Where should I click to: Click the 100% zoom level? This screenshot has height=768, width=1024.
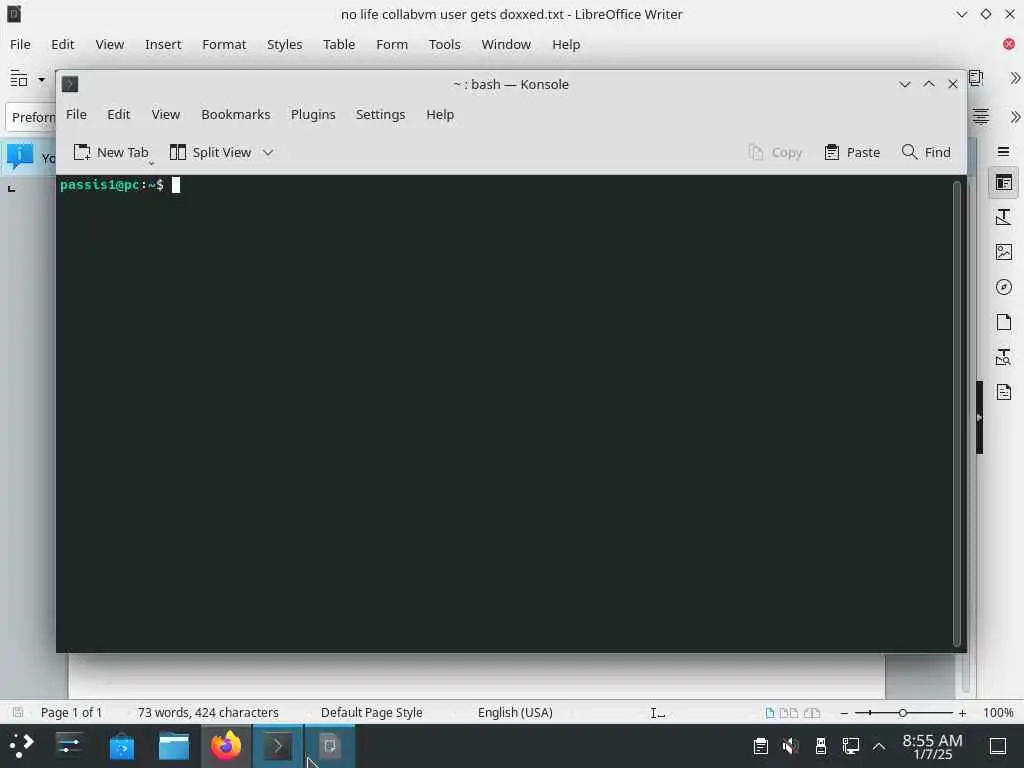(998, 712)
